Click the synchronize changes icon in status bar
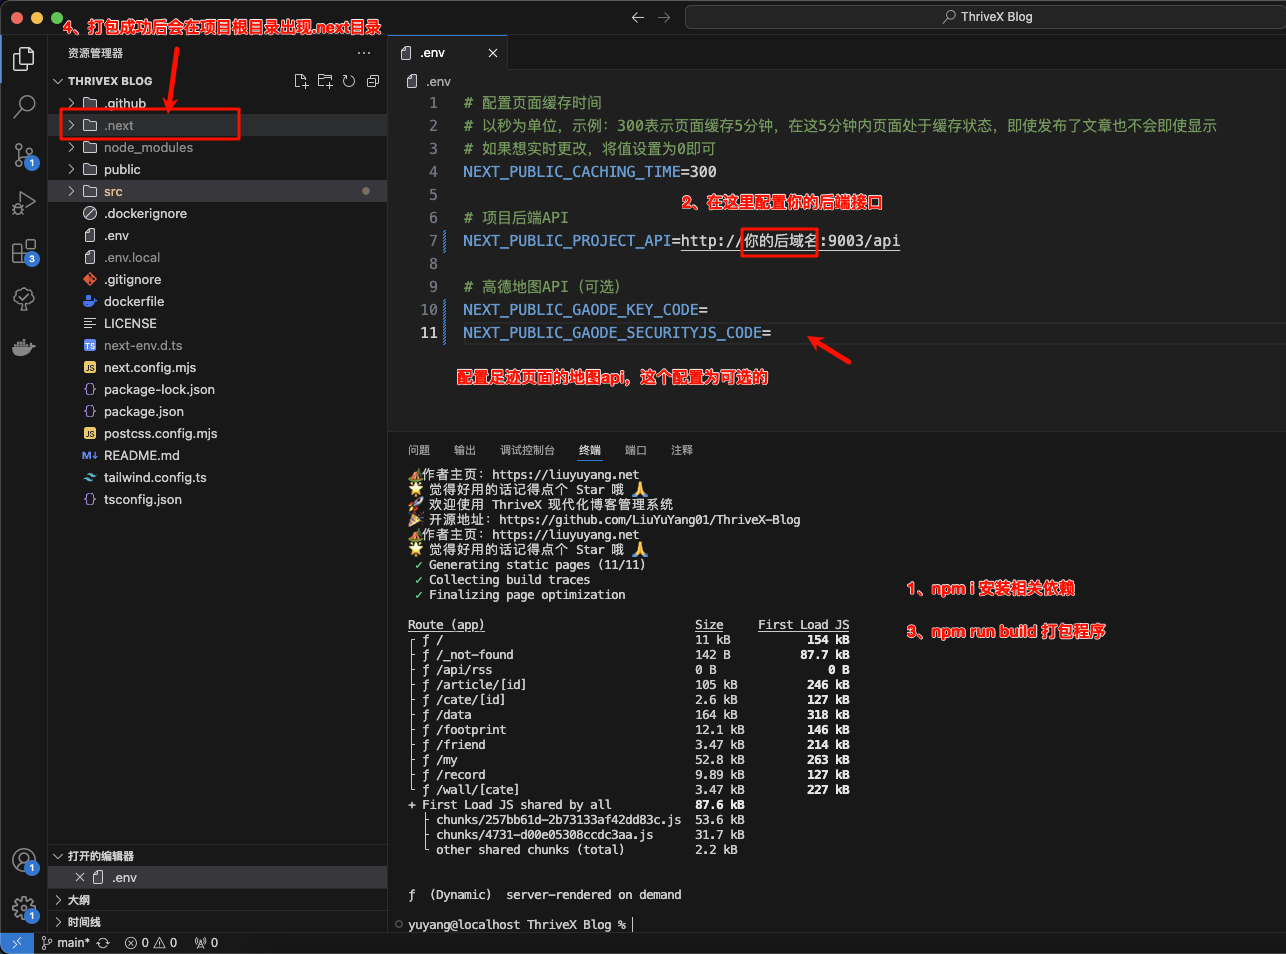Image resolution: width=1286 pixels, height=954 pixels. [103, 942]
